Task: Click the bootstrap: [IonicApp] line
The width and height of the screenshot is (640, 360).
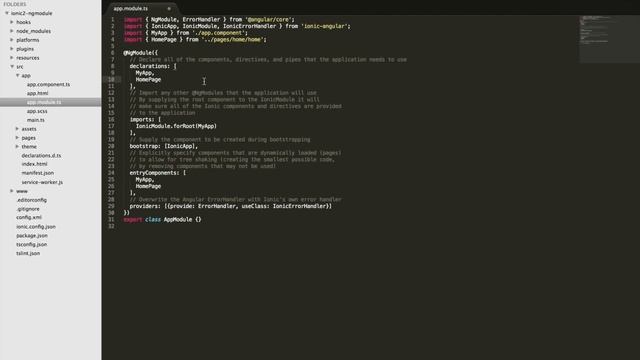Action: point(164,146)
